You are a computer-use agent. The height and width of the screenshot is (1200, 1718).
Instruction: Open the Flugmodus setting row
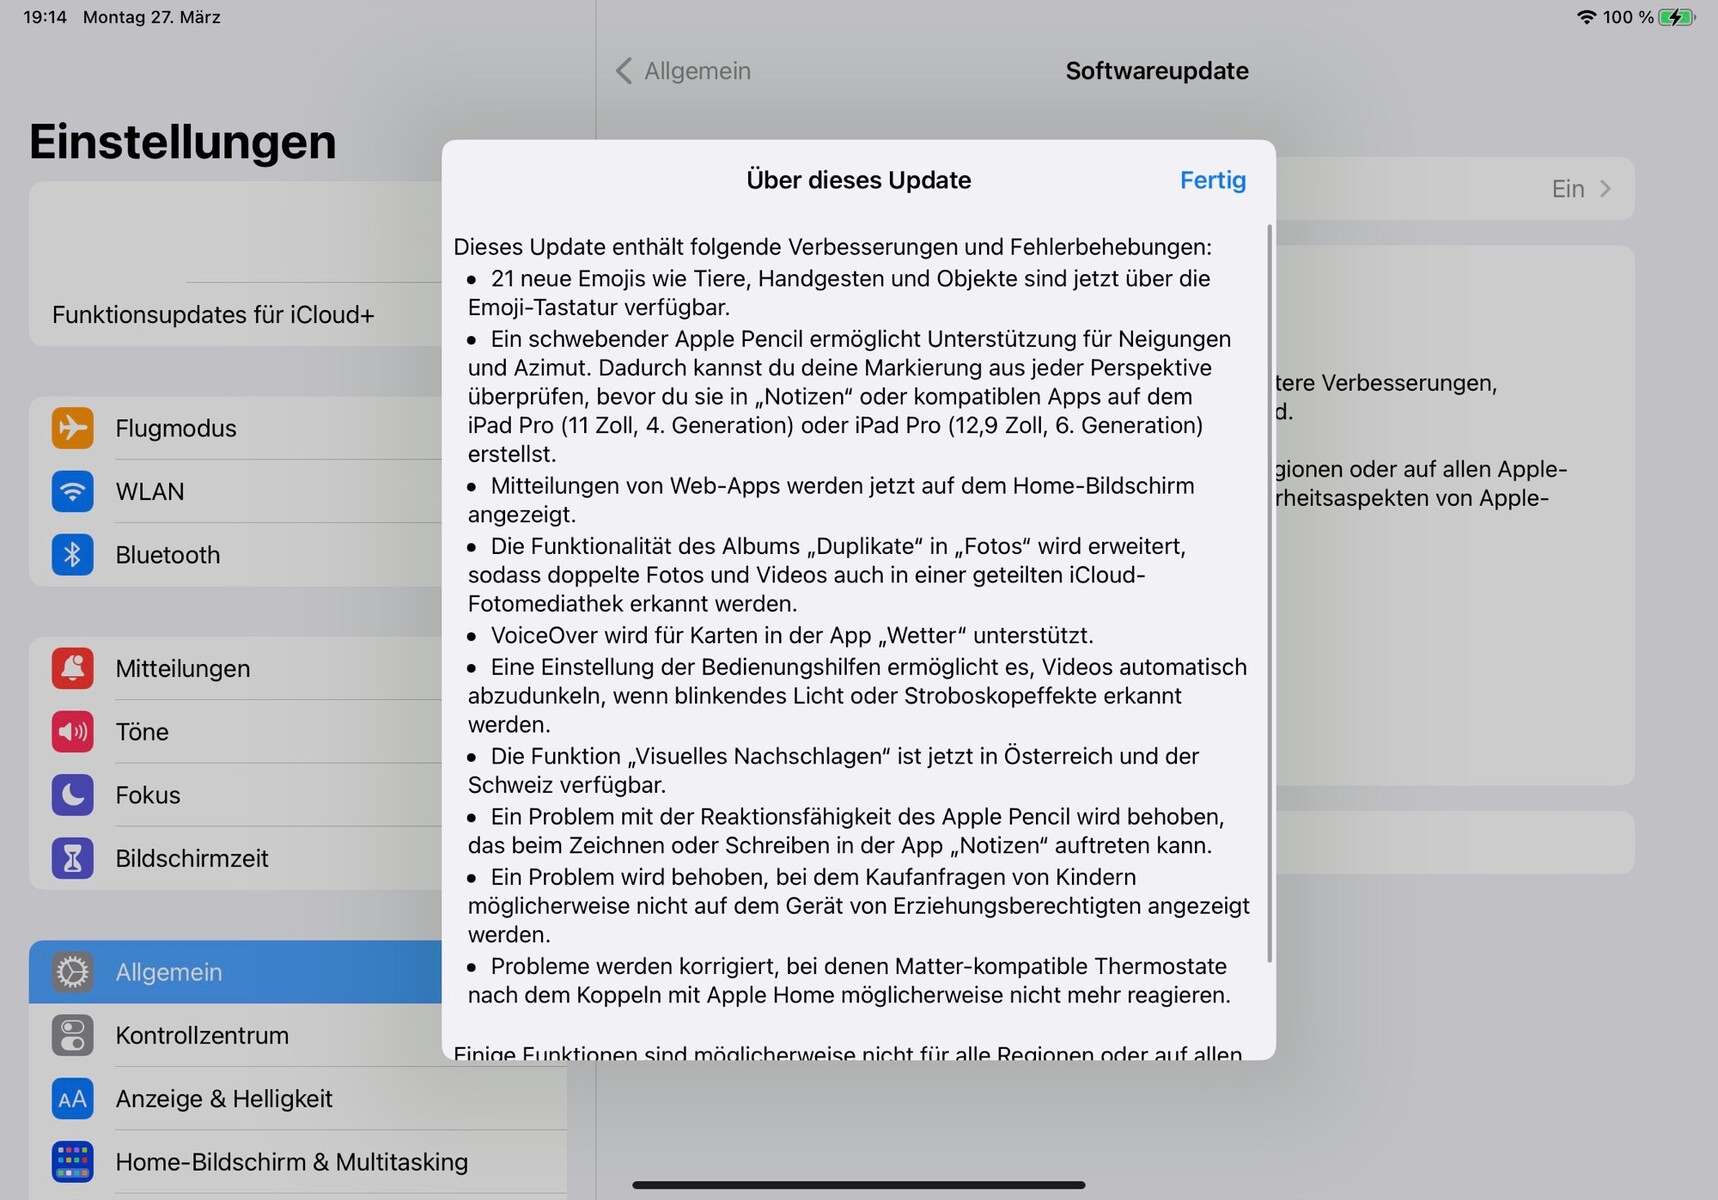236,428
